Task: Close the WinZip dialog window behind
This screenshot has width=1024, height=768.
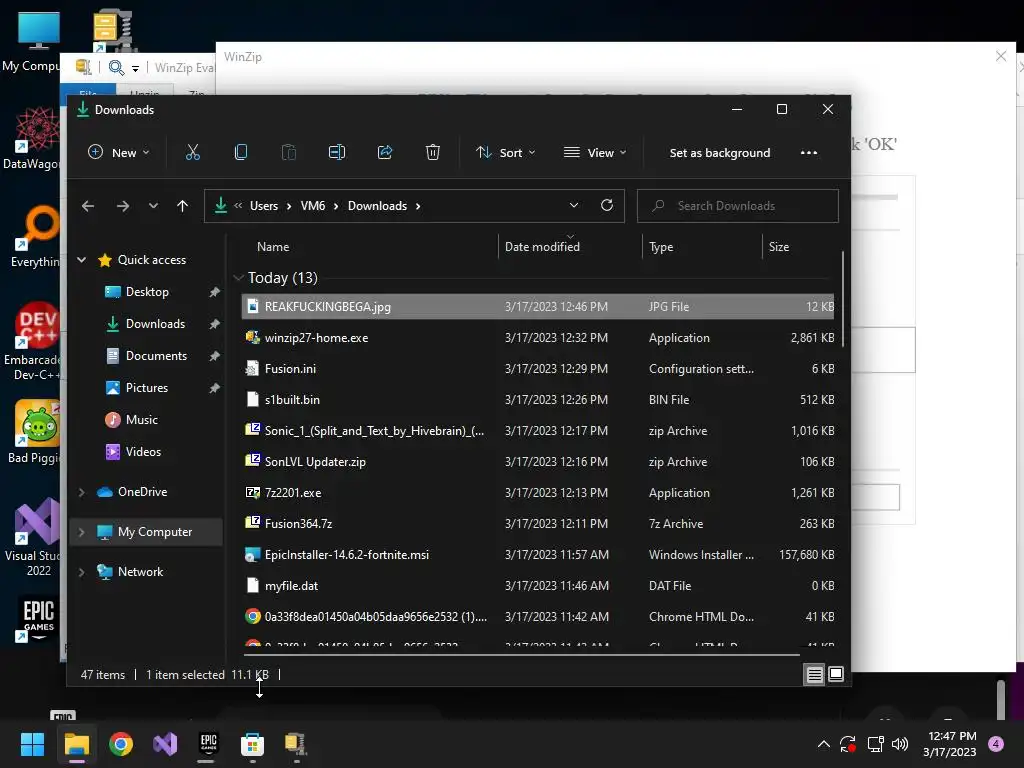Action: click(1000, 56)
